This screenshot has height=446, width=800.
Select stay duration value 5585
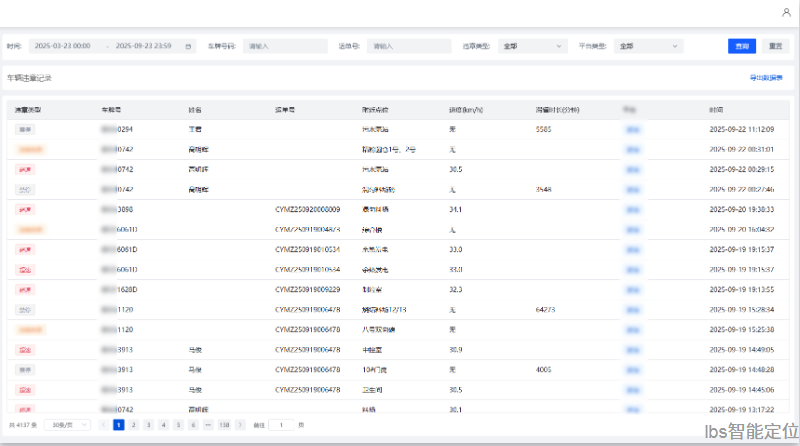tap(543, 130)
